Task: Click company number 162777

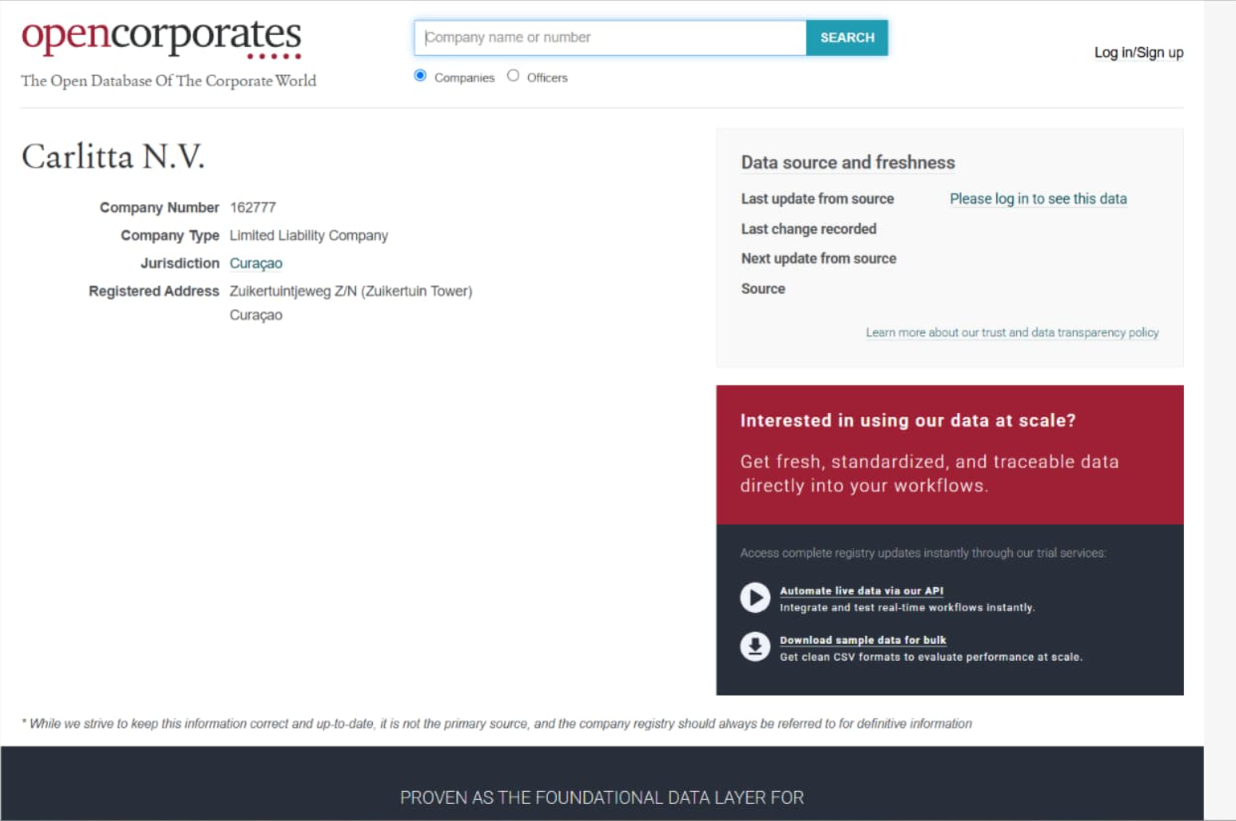Action: coord(253,208)
